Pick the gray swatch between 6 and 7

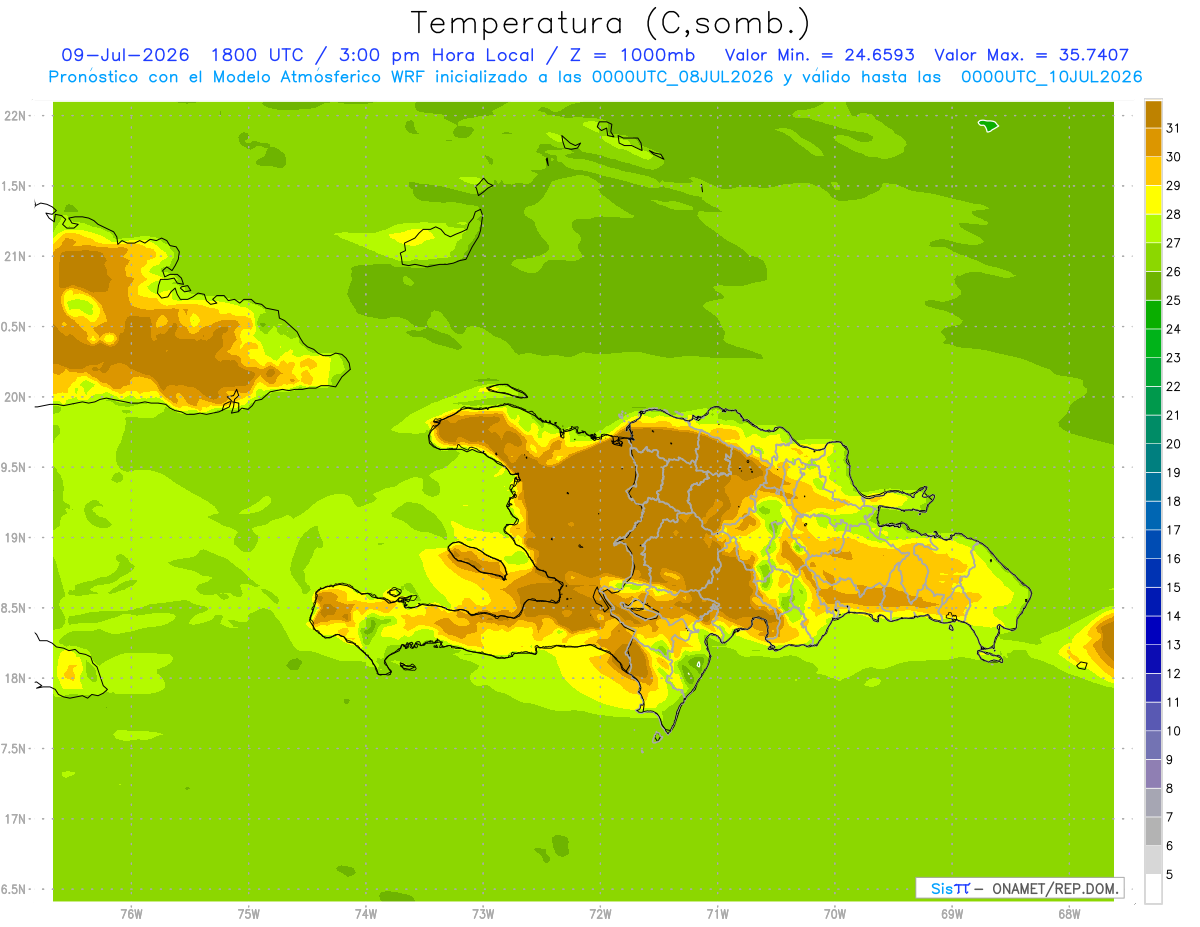point(1153,832)
